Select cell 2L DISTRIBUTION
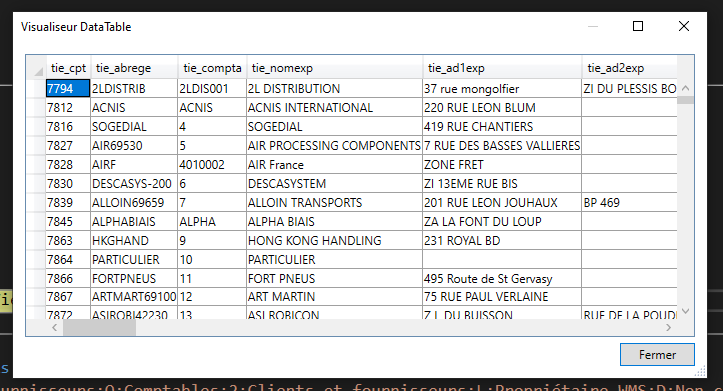Viewport: 723px width, 391px height. [335, 88]
